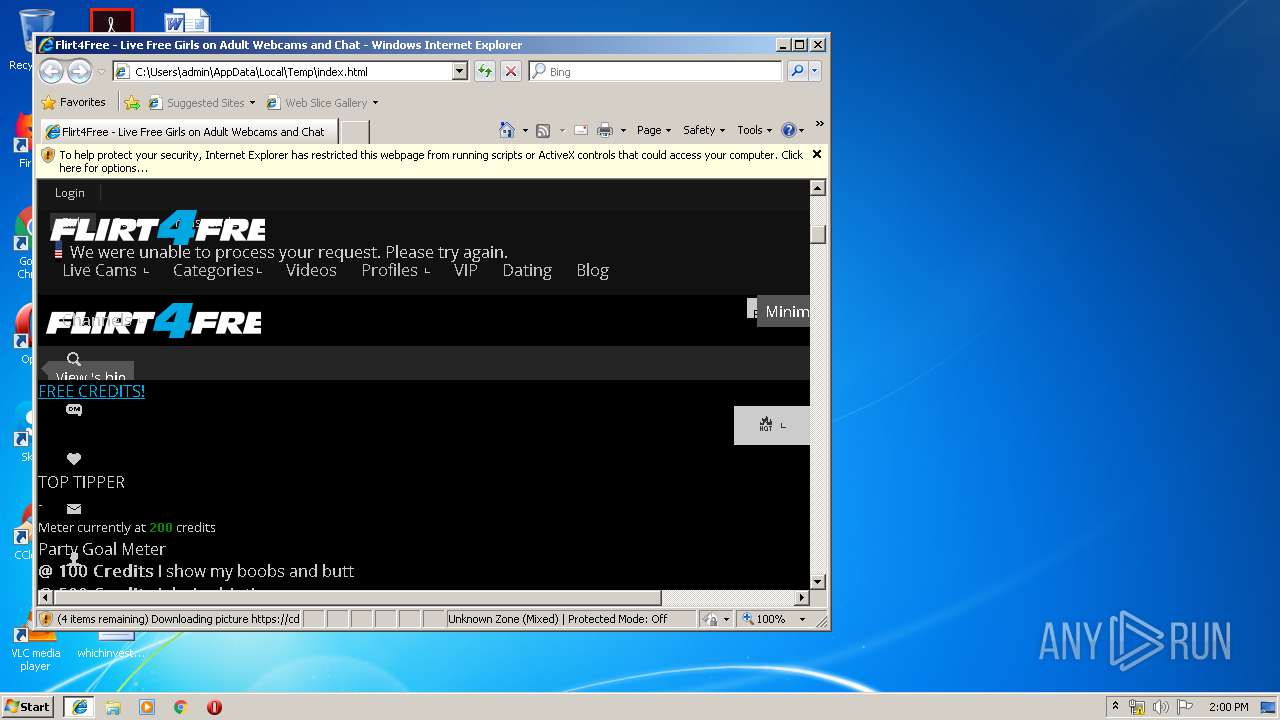Click the Bing search box
The image size is (1280, 720).
656,71
